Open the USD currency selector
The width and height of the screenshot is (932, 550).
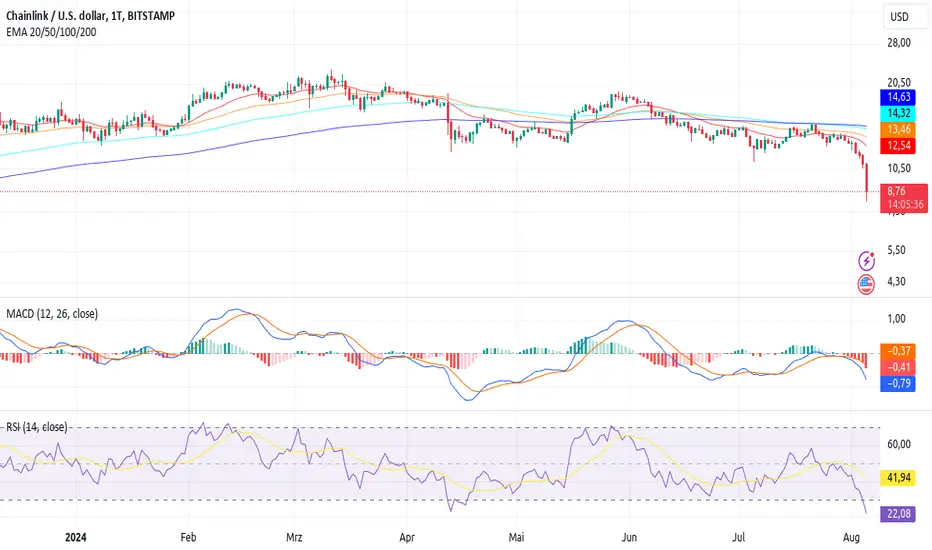click(903, 17)
